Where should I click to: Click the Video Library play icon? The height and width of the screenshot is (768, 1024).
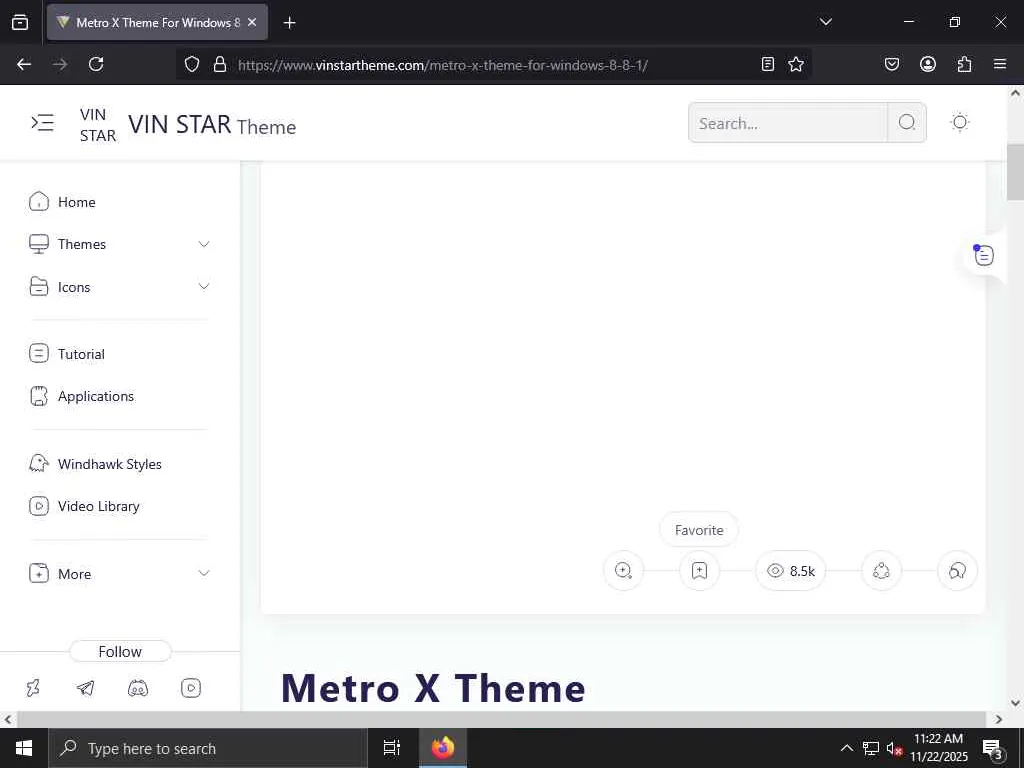[39, 506]
